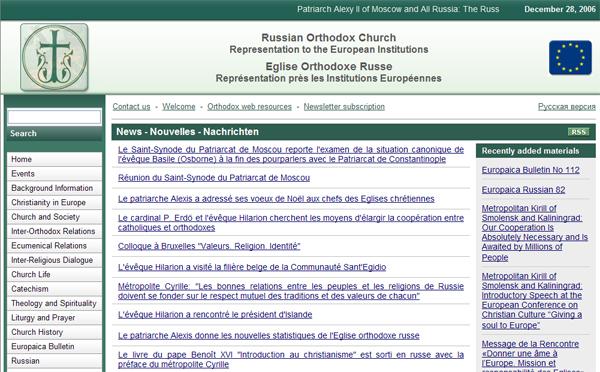The width and height of the screenshot is (600, 372).
Task: Open the Catechism section
Action: click(54, 289)
